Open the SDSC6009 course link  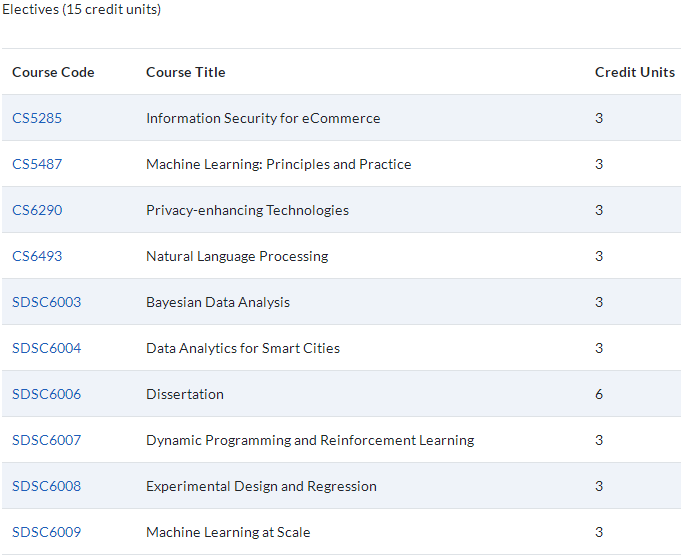click(46, 532)
